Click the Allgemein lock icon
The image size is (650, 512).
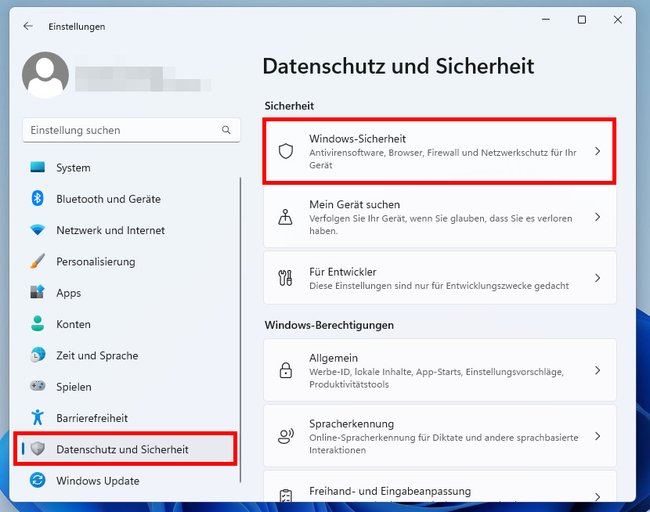pyautogui.click(x=286, y=370)
